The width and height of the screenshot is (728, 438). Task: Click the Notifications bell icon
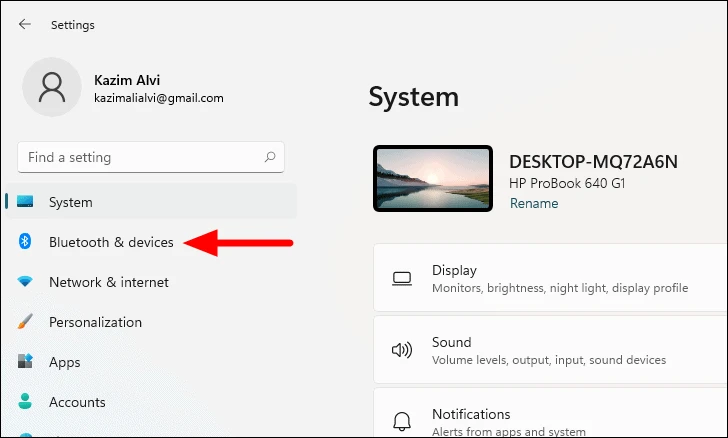402,421
